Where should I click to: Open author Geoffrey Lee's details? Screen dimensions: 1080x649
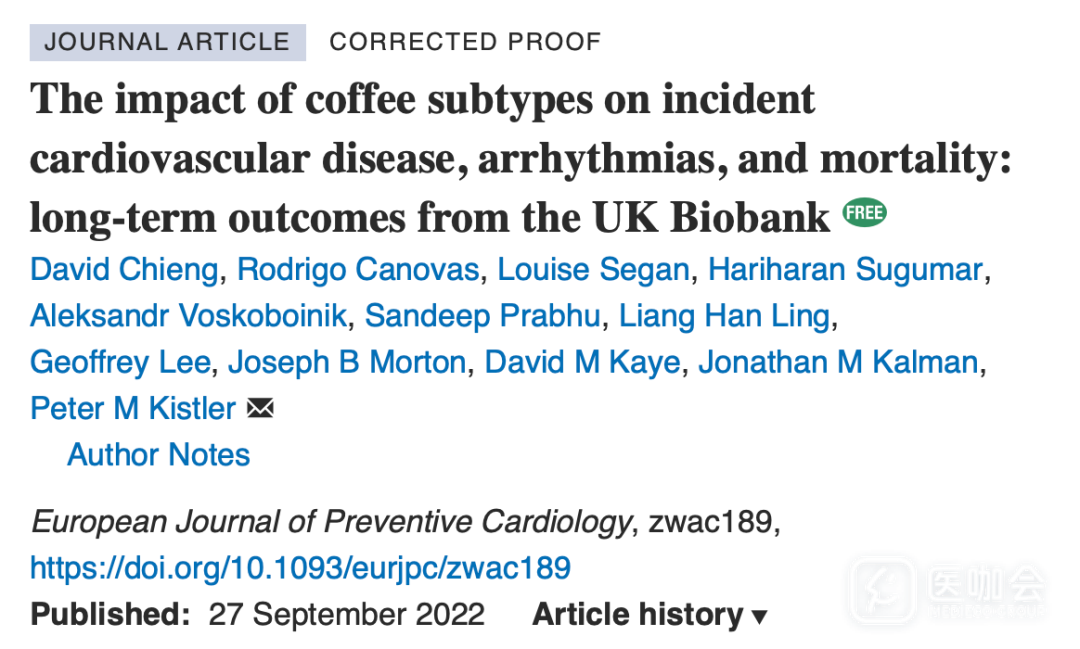(x=120, y=362)
